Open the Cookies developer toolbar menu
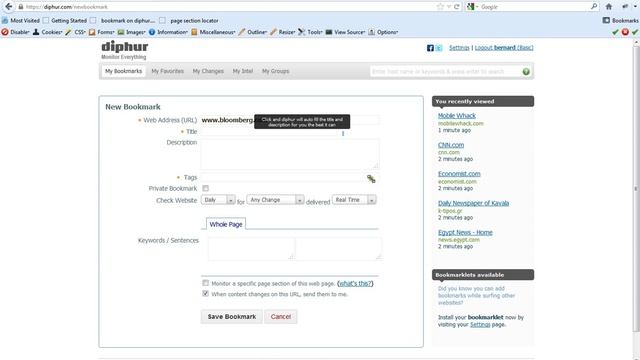Image resolution: width=640 pixels, height=360 pixels. [47, 32]
